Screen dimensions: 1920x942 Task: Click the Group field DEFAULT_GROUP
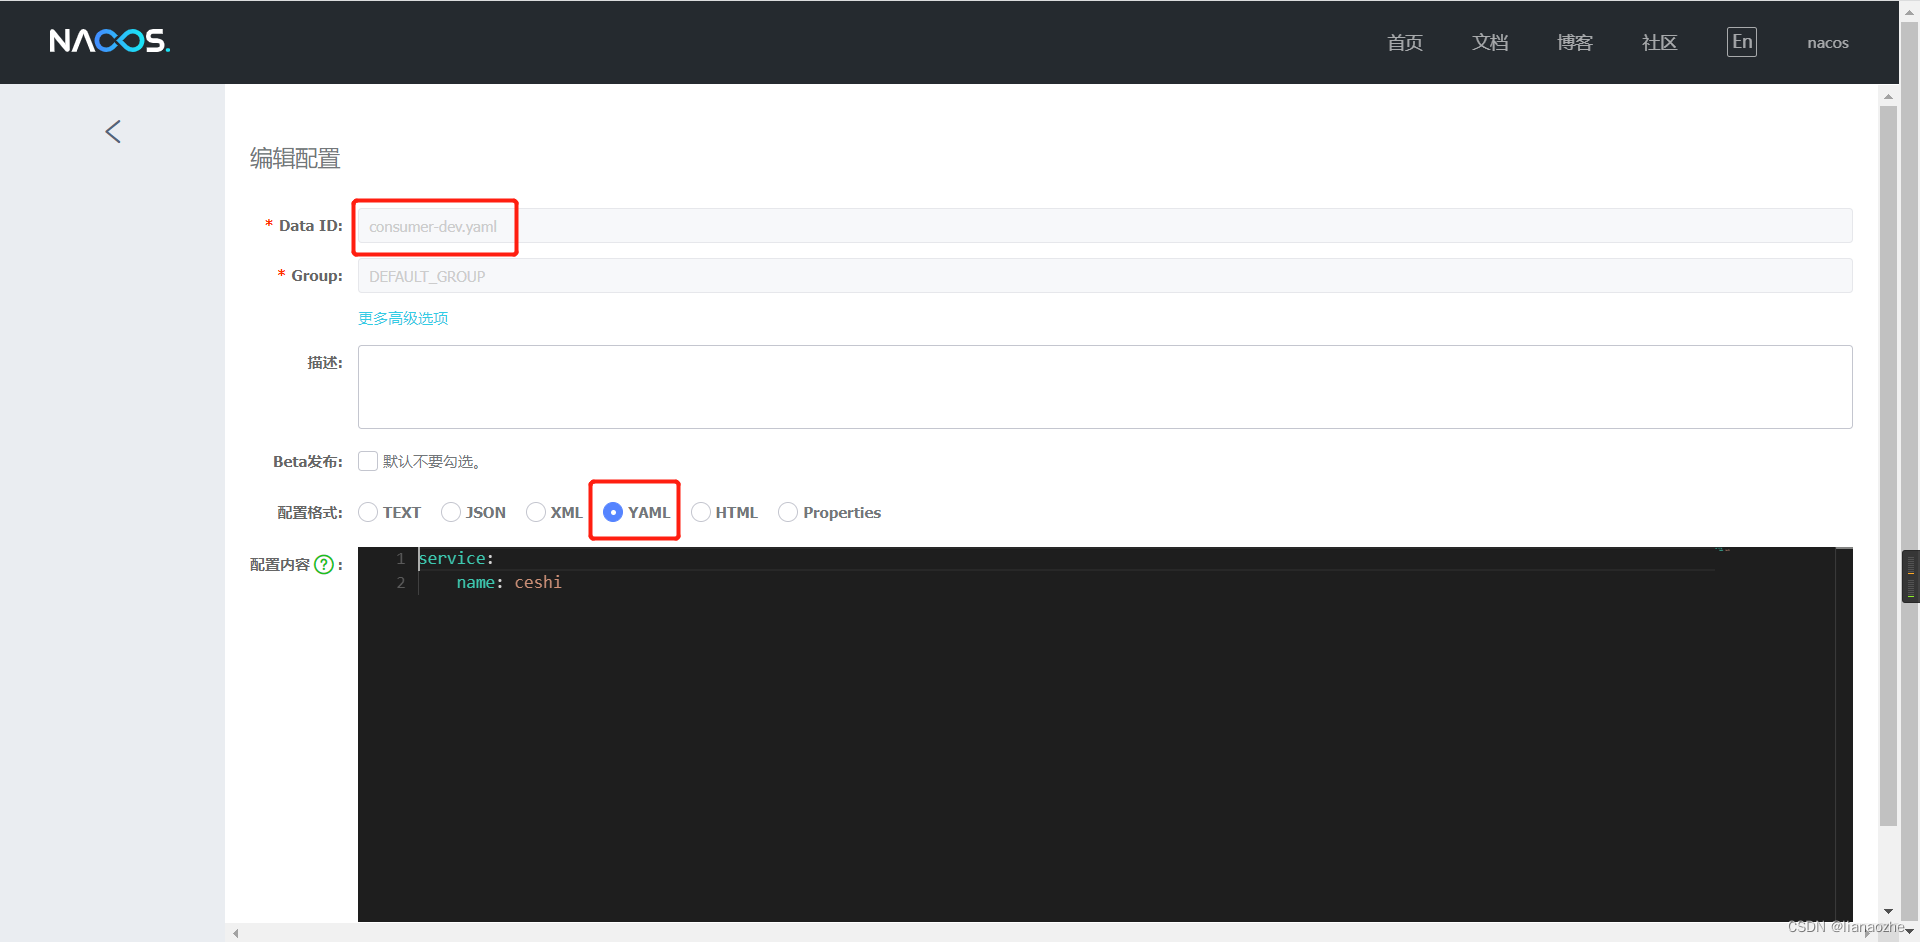pyautogui.click(x=1105, y=276)
